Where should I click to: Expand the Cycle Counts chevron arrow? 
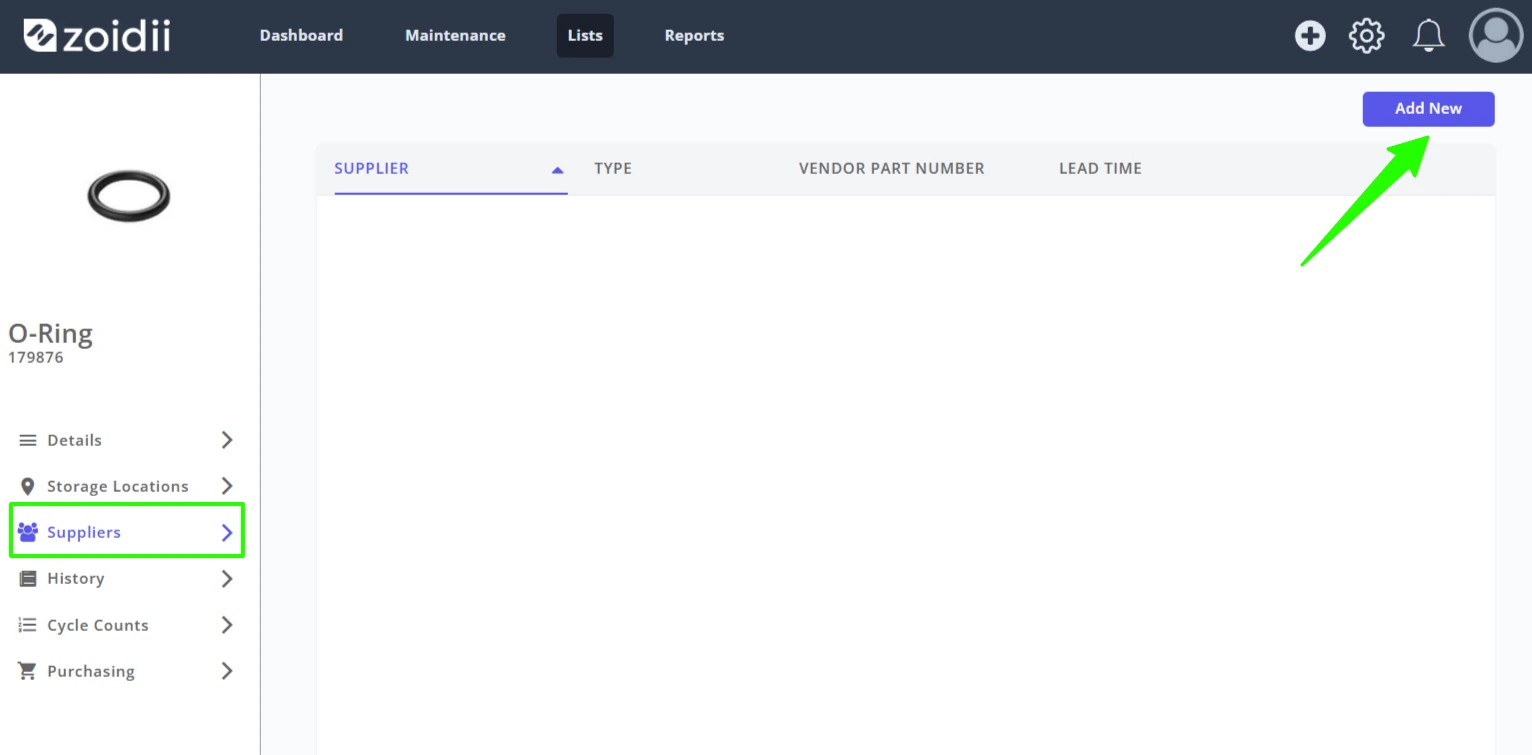[227, 625]
